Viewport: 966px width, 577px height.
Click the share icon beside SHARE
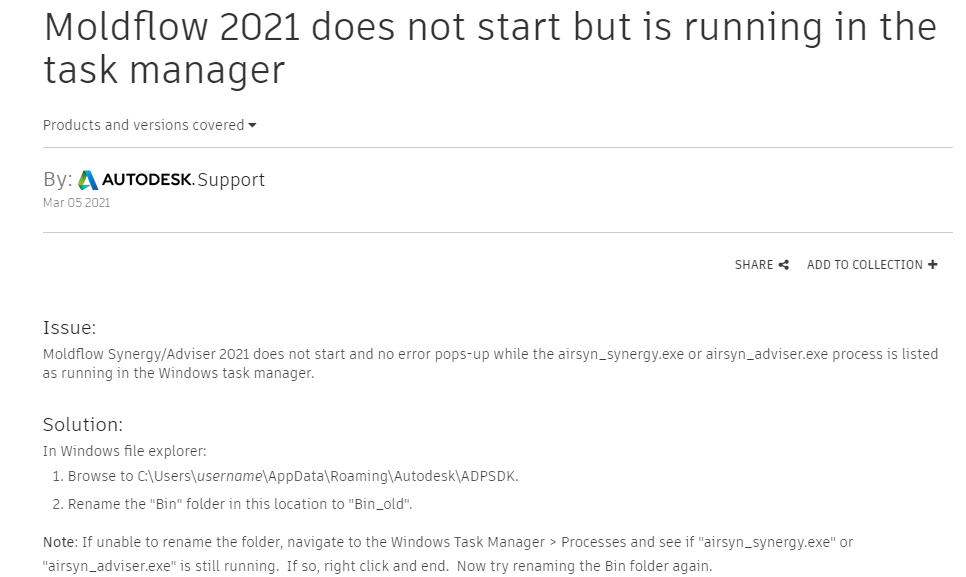784,265
